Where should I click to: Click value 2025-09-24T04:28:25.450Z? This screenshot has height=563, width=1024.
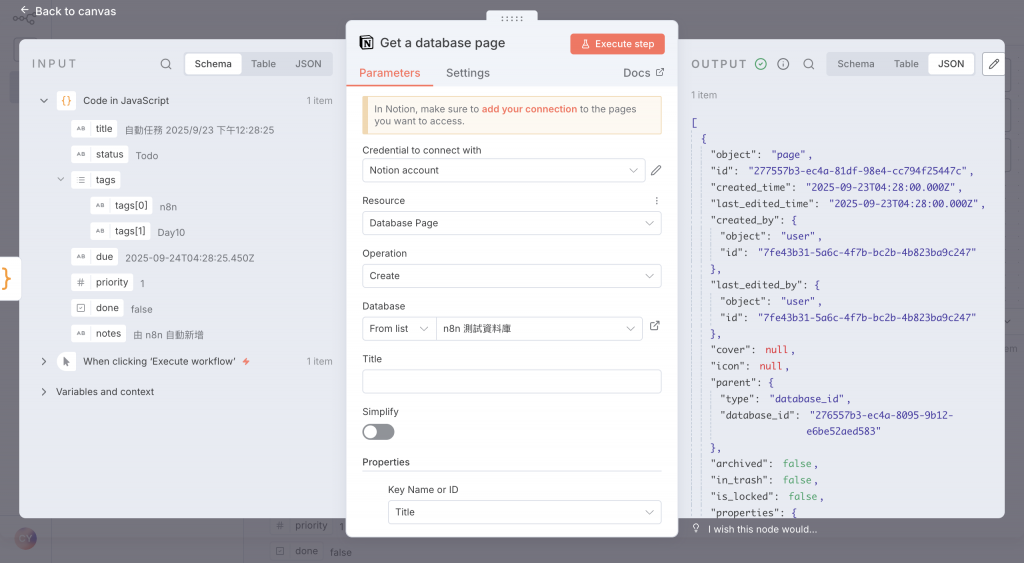tap(189, 258)
